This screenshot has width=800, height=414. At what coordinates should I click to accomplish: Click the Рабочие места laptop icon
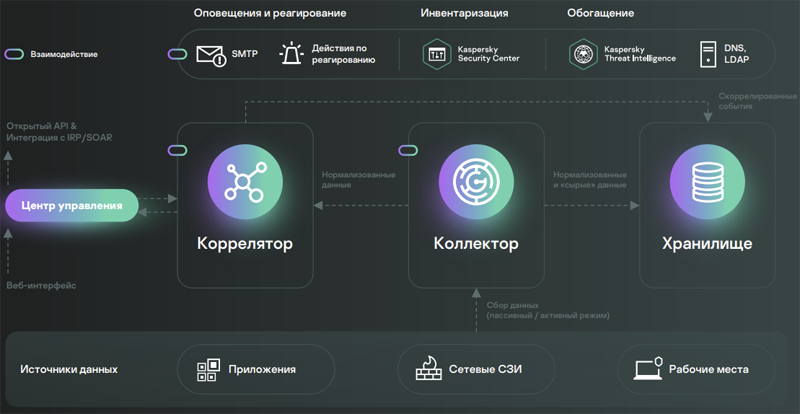click(648, 370)
